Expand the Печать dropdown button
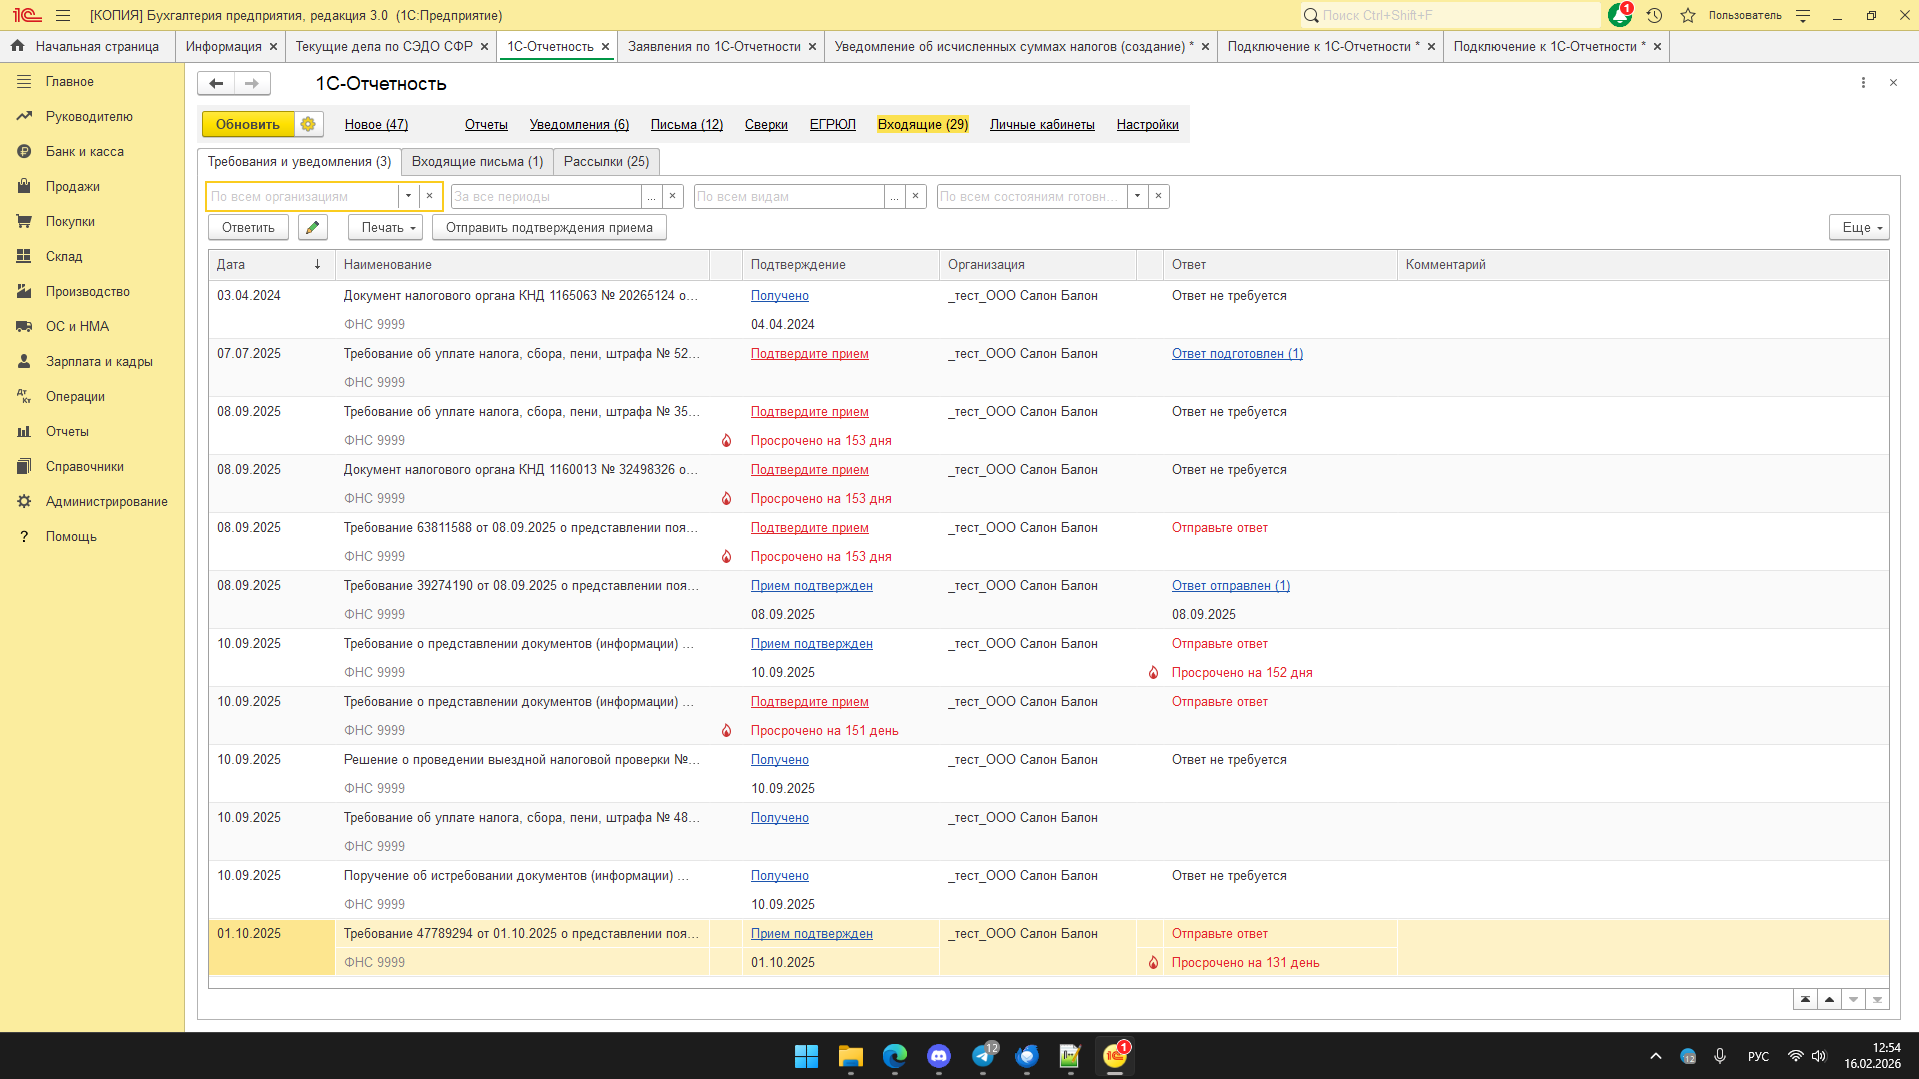 pyautogui.click(x=385, y=228)
